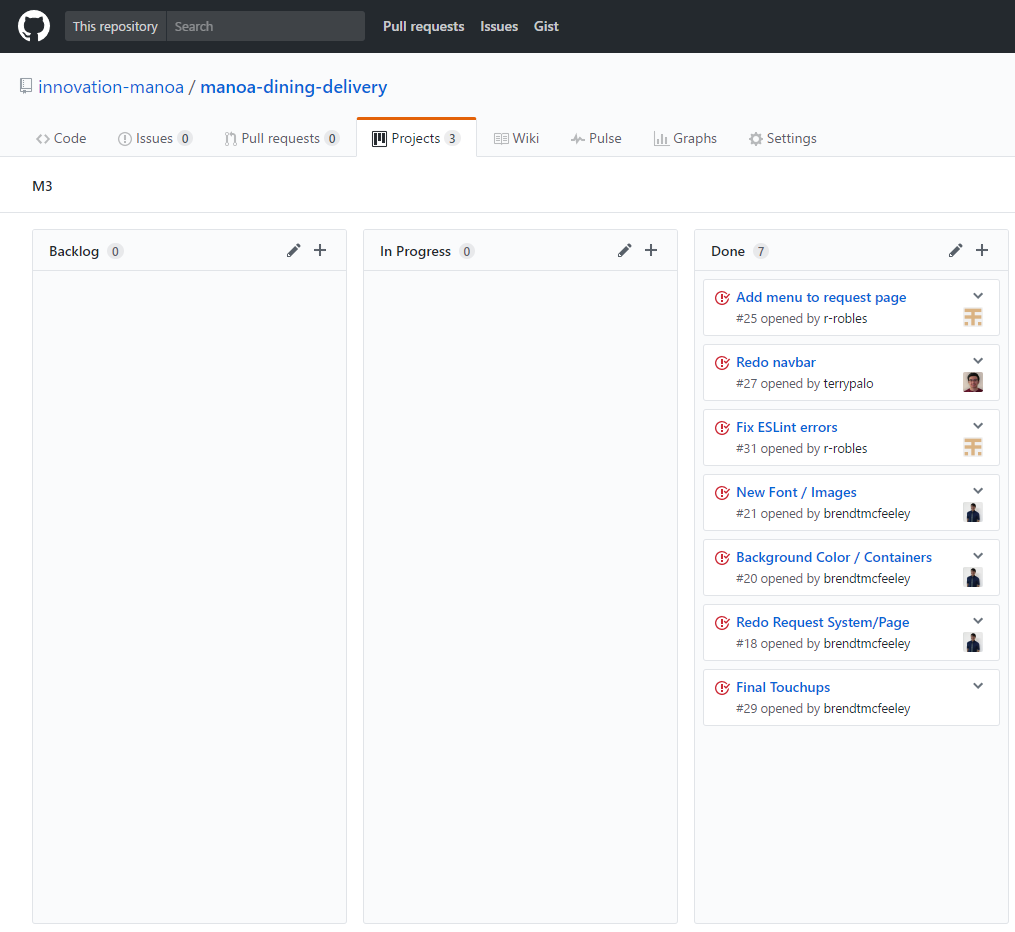Expand options for Fix ESLint errors card

(x=978, y=426)
